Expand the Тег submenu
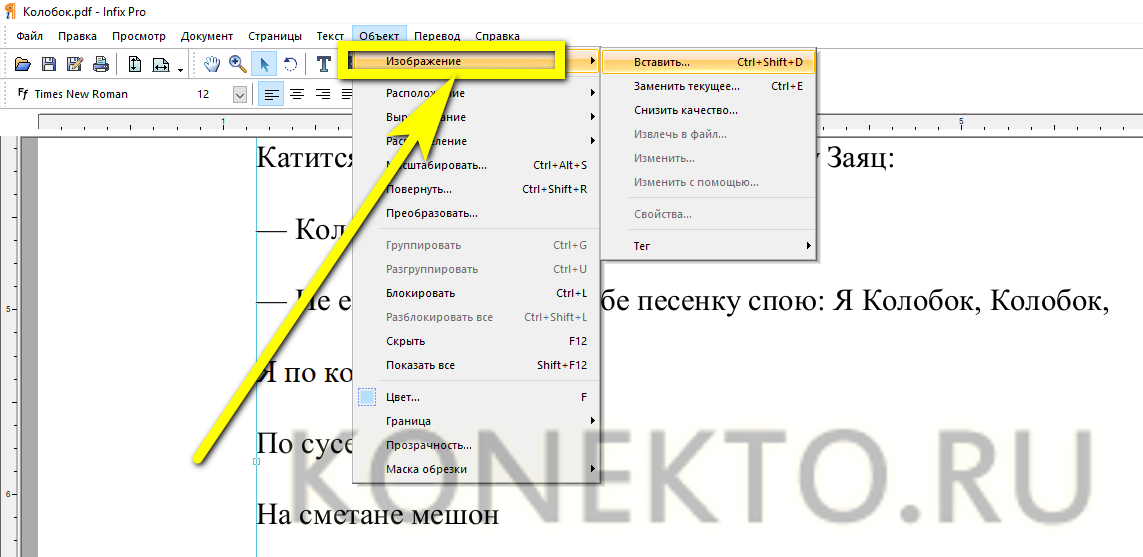1143x557 pixels. [x=709, y=246]
